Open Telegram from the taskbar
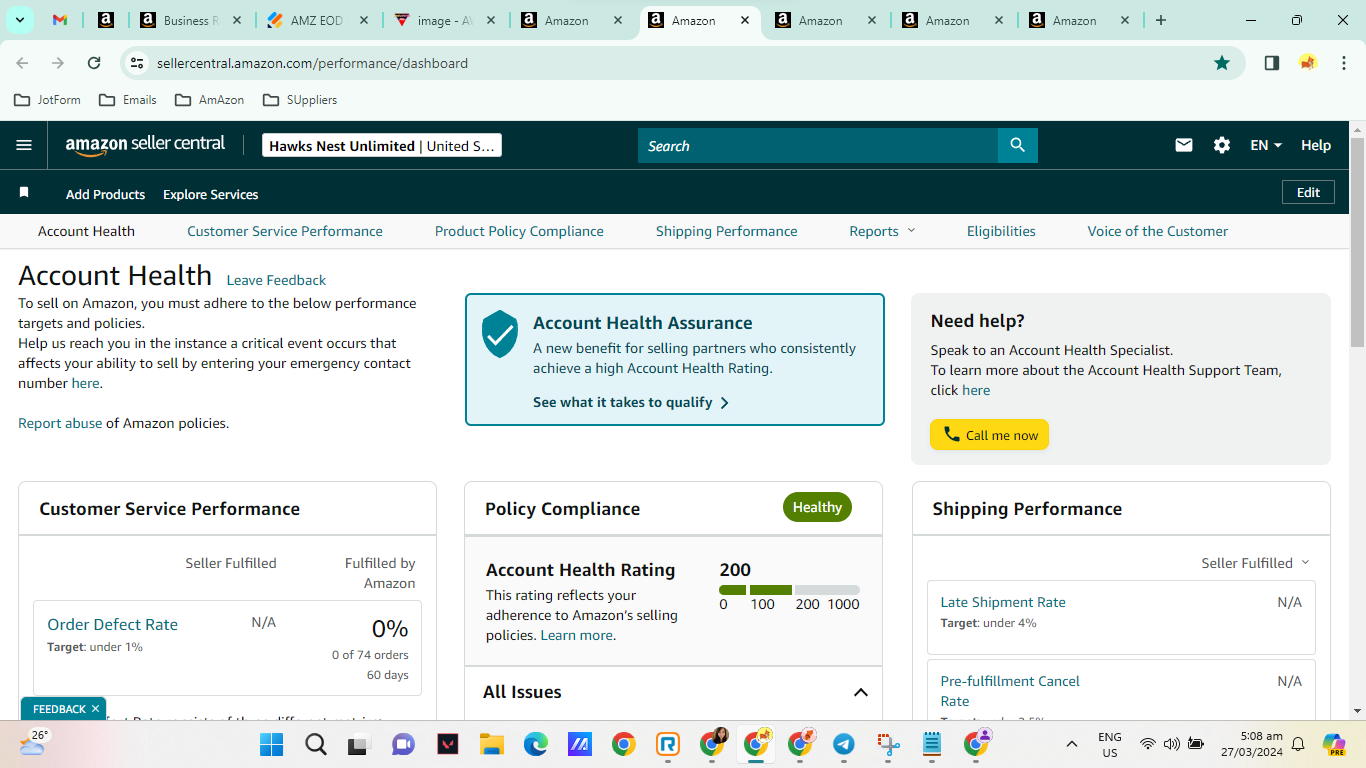The width and height of the screenshot is (1366, 768). coord(843,744)
